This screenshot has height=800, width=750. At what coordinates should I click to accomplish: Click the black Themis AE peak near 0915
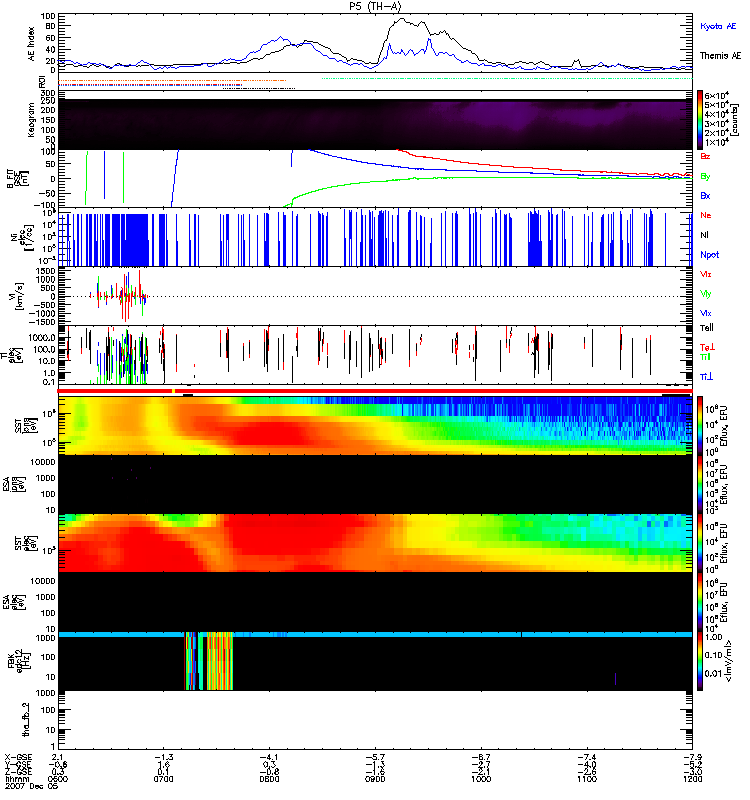click(403, 19)
